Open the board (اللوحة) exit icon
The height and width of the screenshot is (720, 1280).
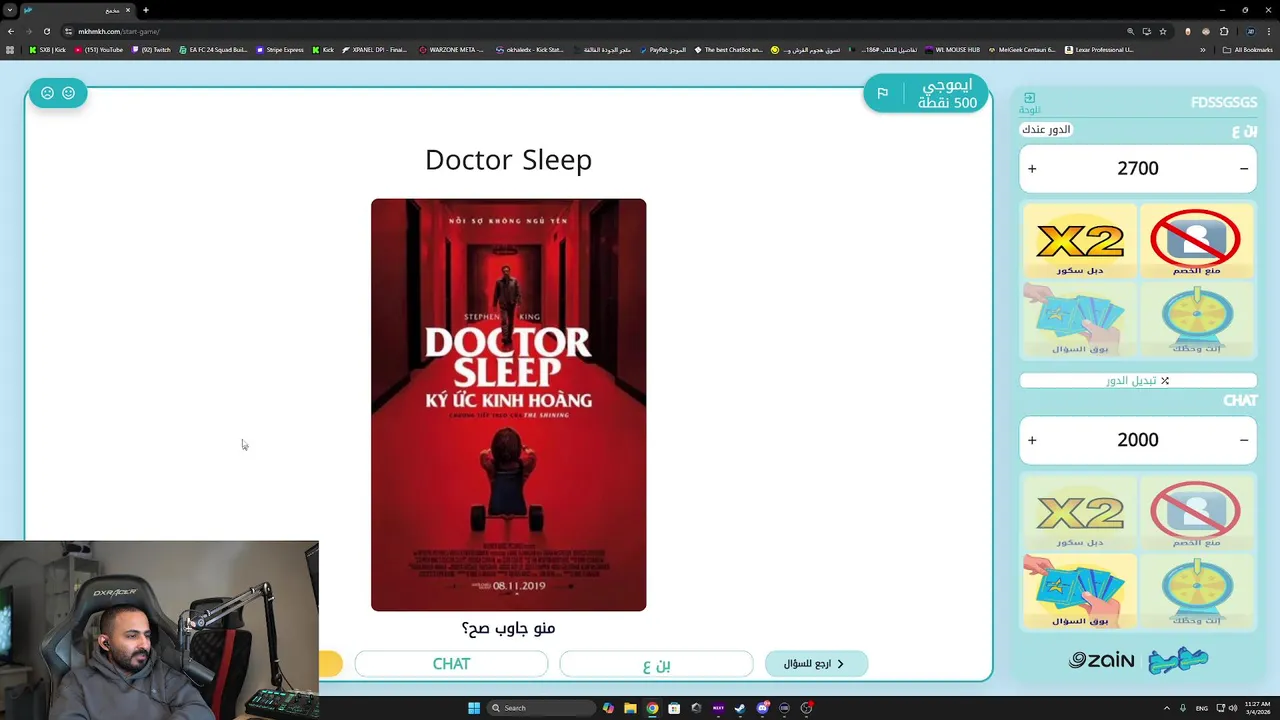[x=1029, y=98]
